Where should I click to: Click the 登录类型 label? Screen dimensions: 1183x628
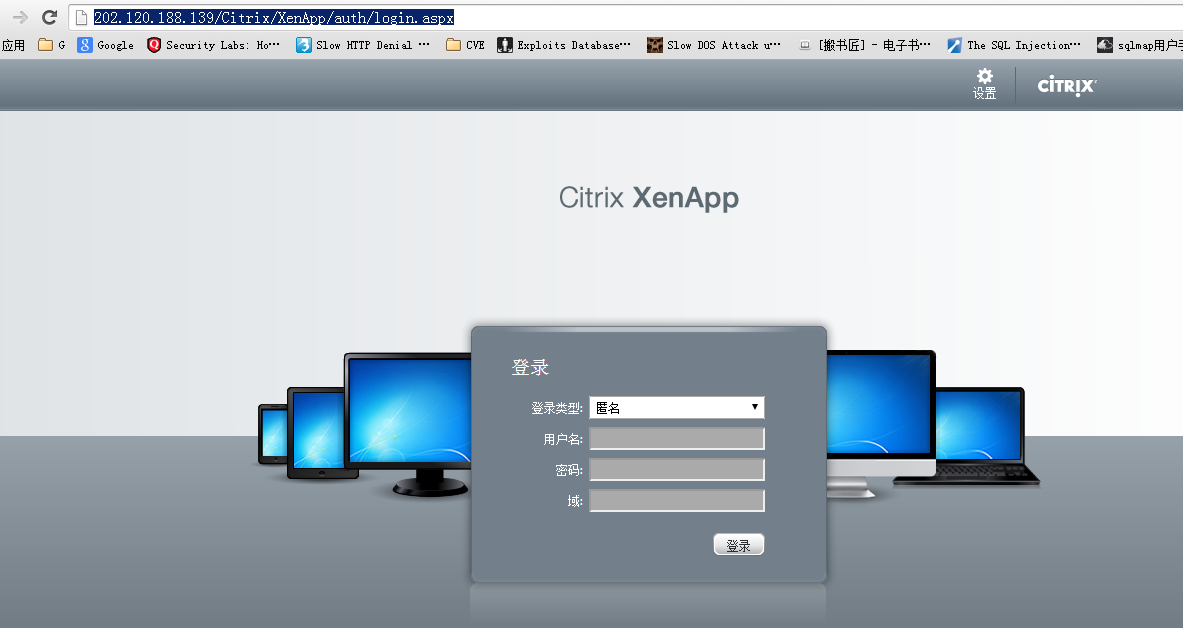click(557, 408)
